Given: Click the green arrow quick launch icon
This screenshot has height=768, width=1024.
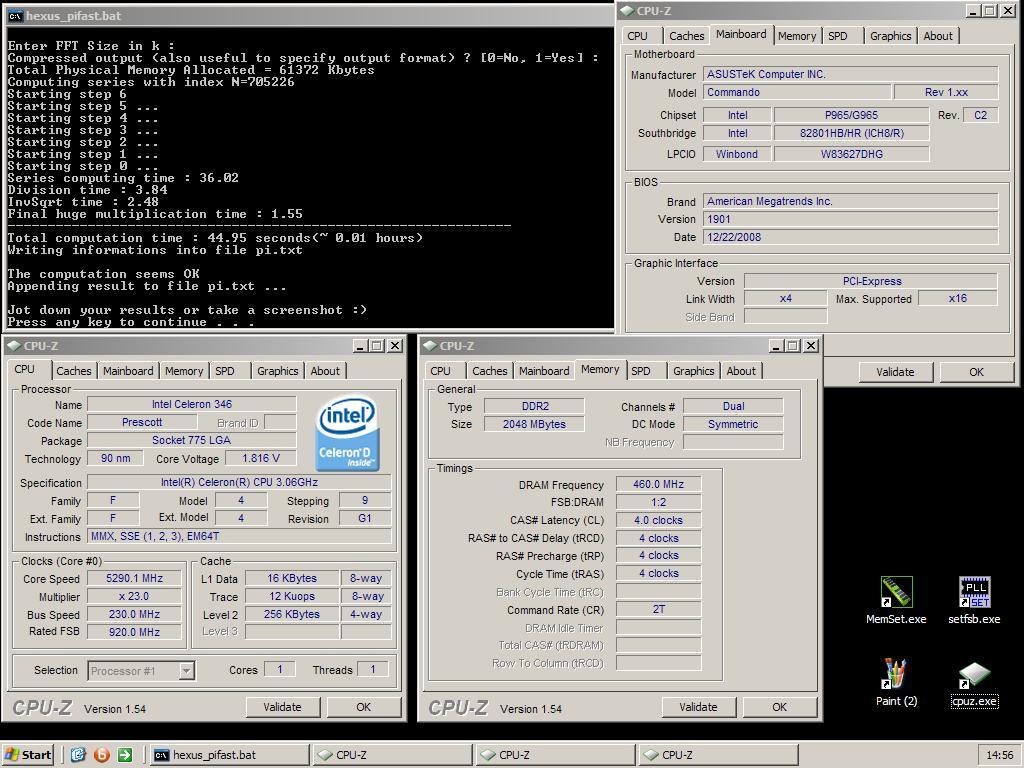Looking at the screenshot, I should coord(125,755).
